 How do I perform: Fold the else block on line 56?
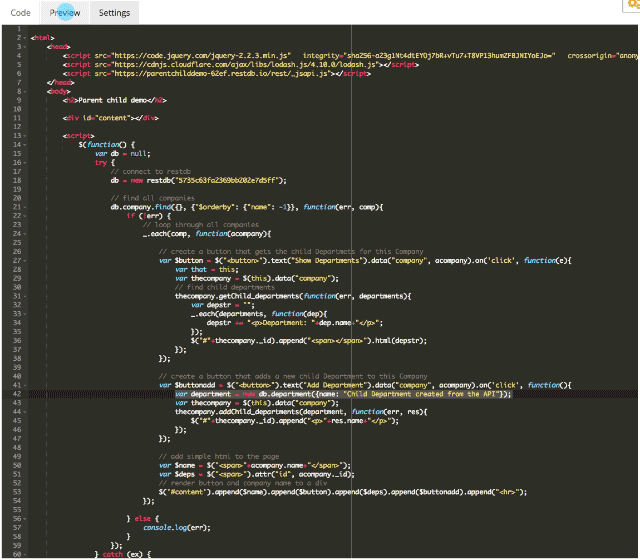click(x=25, y=519)
